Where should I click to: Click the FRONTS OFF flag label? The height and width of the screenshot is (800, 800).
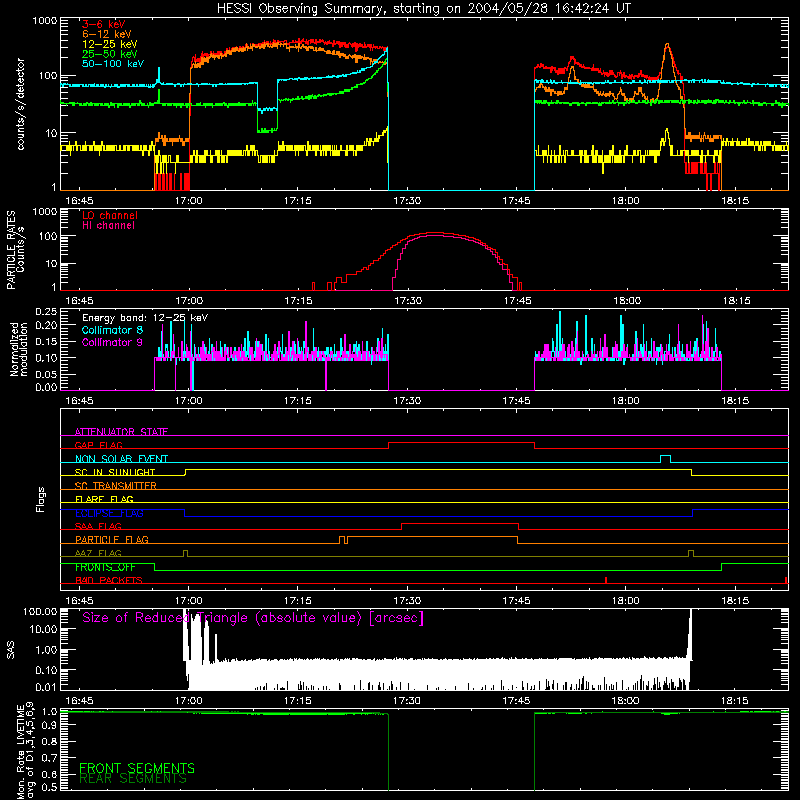point(105,567)
